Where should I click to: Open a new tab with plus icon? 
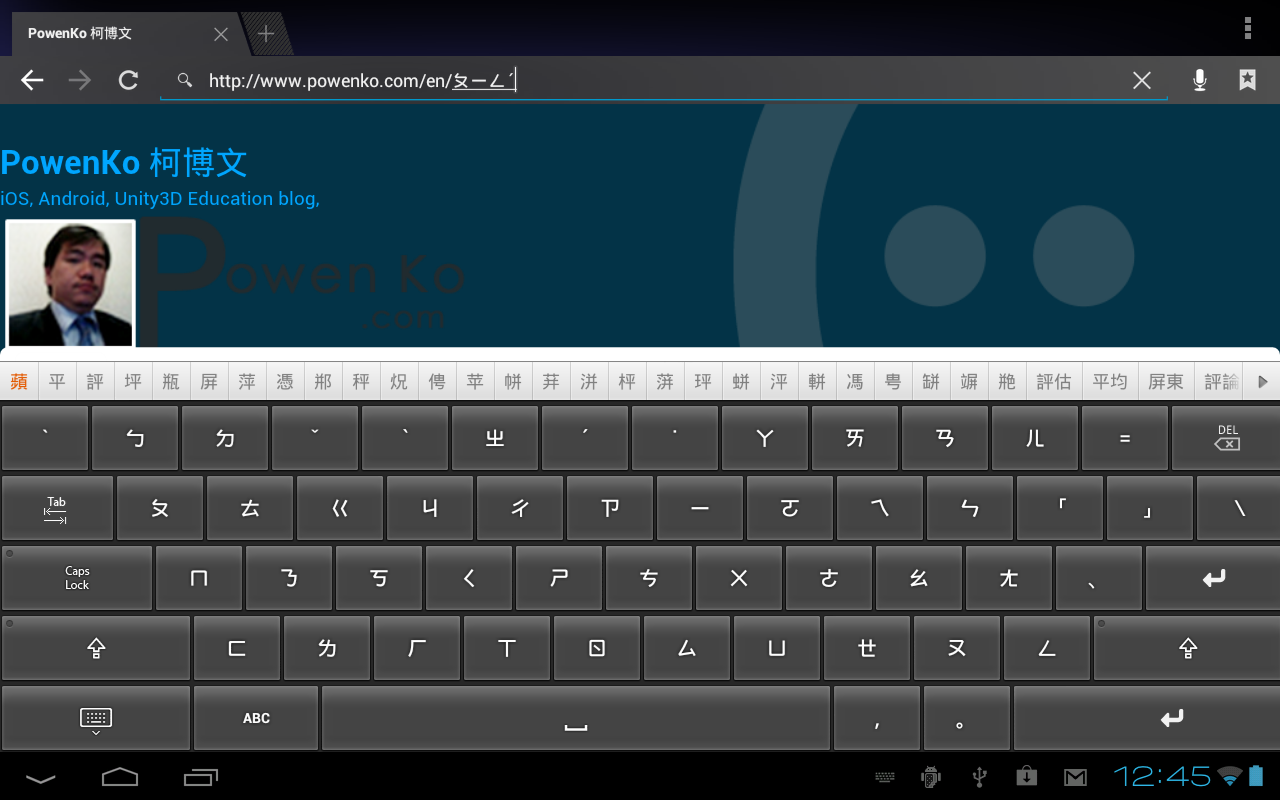[x=266, y=34]
